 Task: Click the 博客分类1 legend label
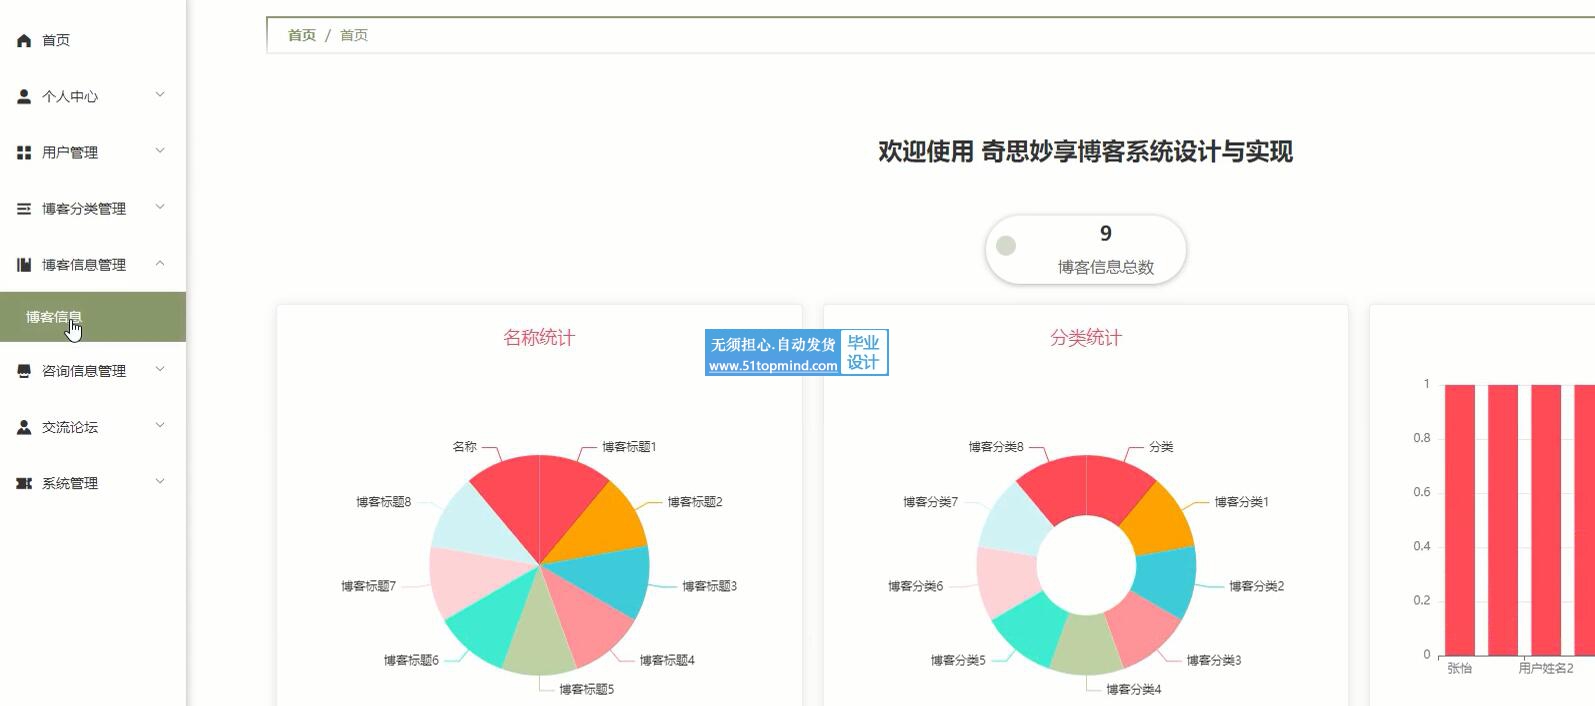point(1241,502)
